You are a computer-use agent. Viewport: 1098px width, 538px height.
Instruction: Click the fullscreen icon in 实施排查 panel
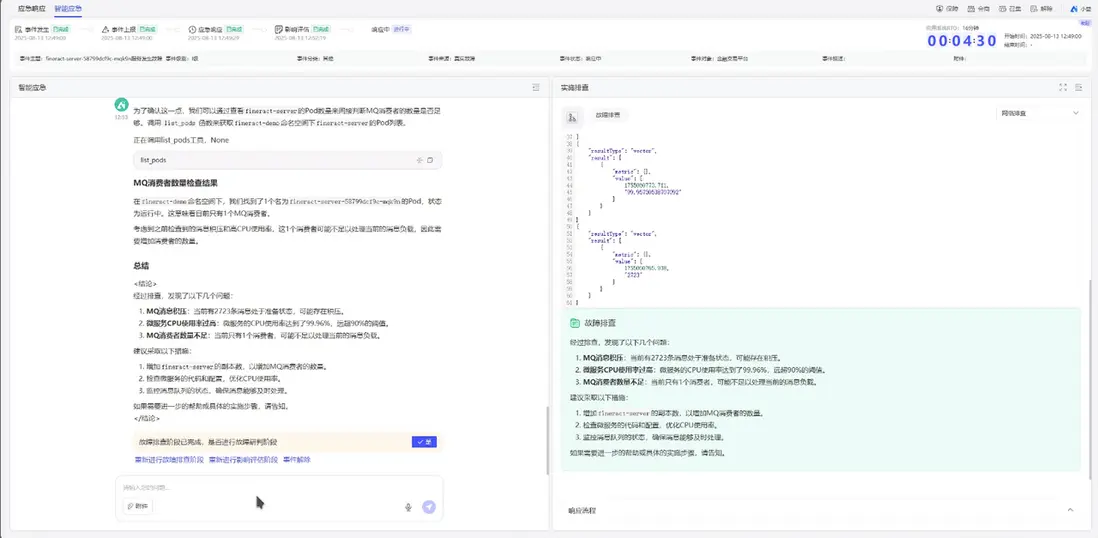[x=1063, y=87]
